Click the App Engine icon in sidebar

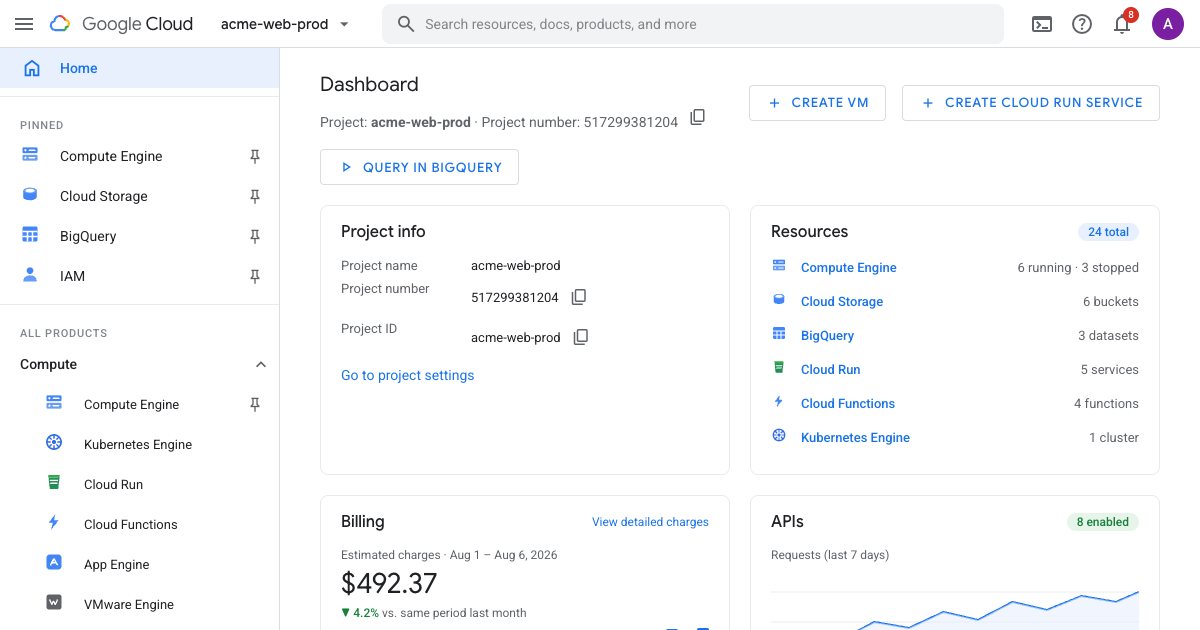point(54,563)
